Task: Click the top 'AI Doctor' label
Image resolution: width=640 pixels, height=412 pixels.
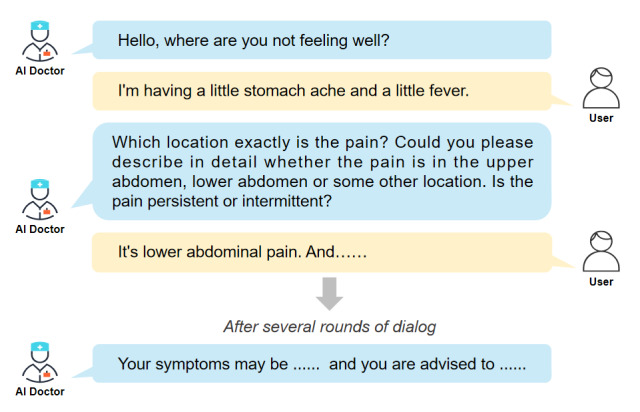Action: 40,71
